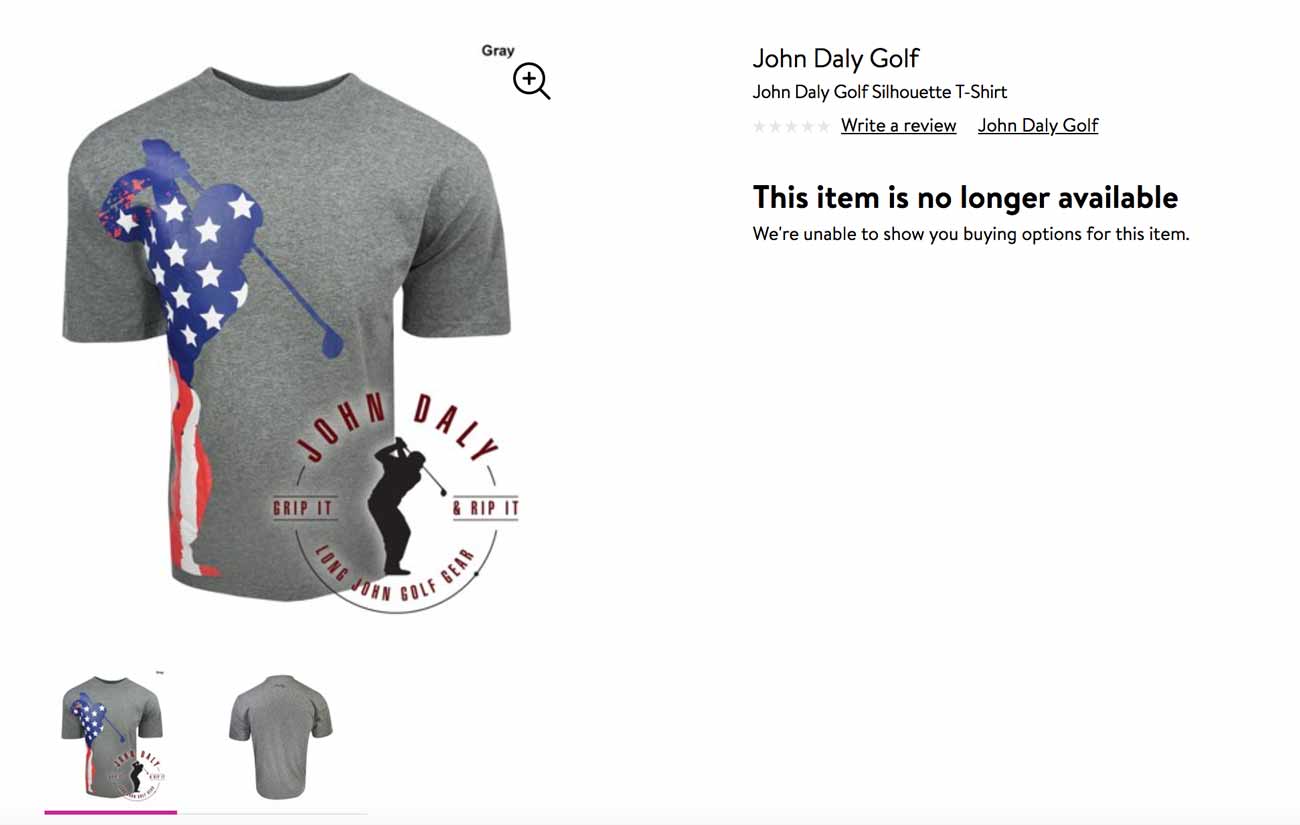Click the large John Daly Golf heading
This screenshot has height=825, width=1300.
836,58
